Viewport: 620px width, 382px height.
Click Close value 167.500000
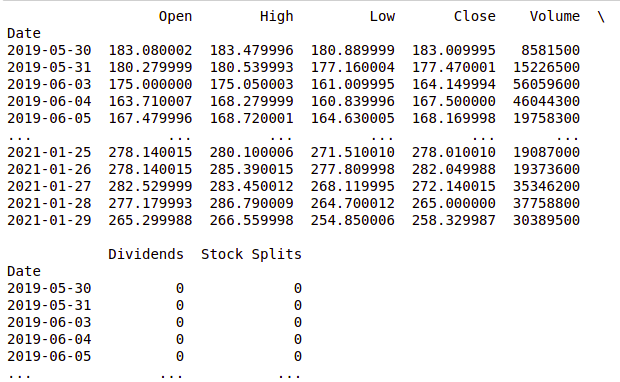454,101
